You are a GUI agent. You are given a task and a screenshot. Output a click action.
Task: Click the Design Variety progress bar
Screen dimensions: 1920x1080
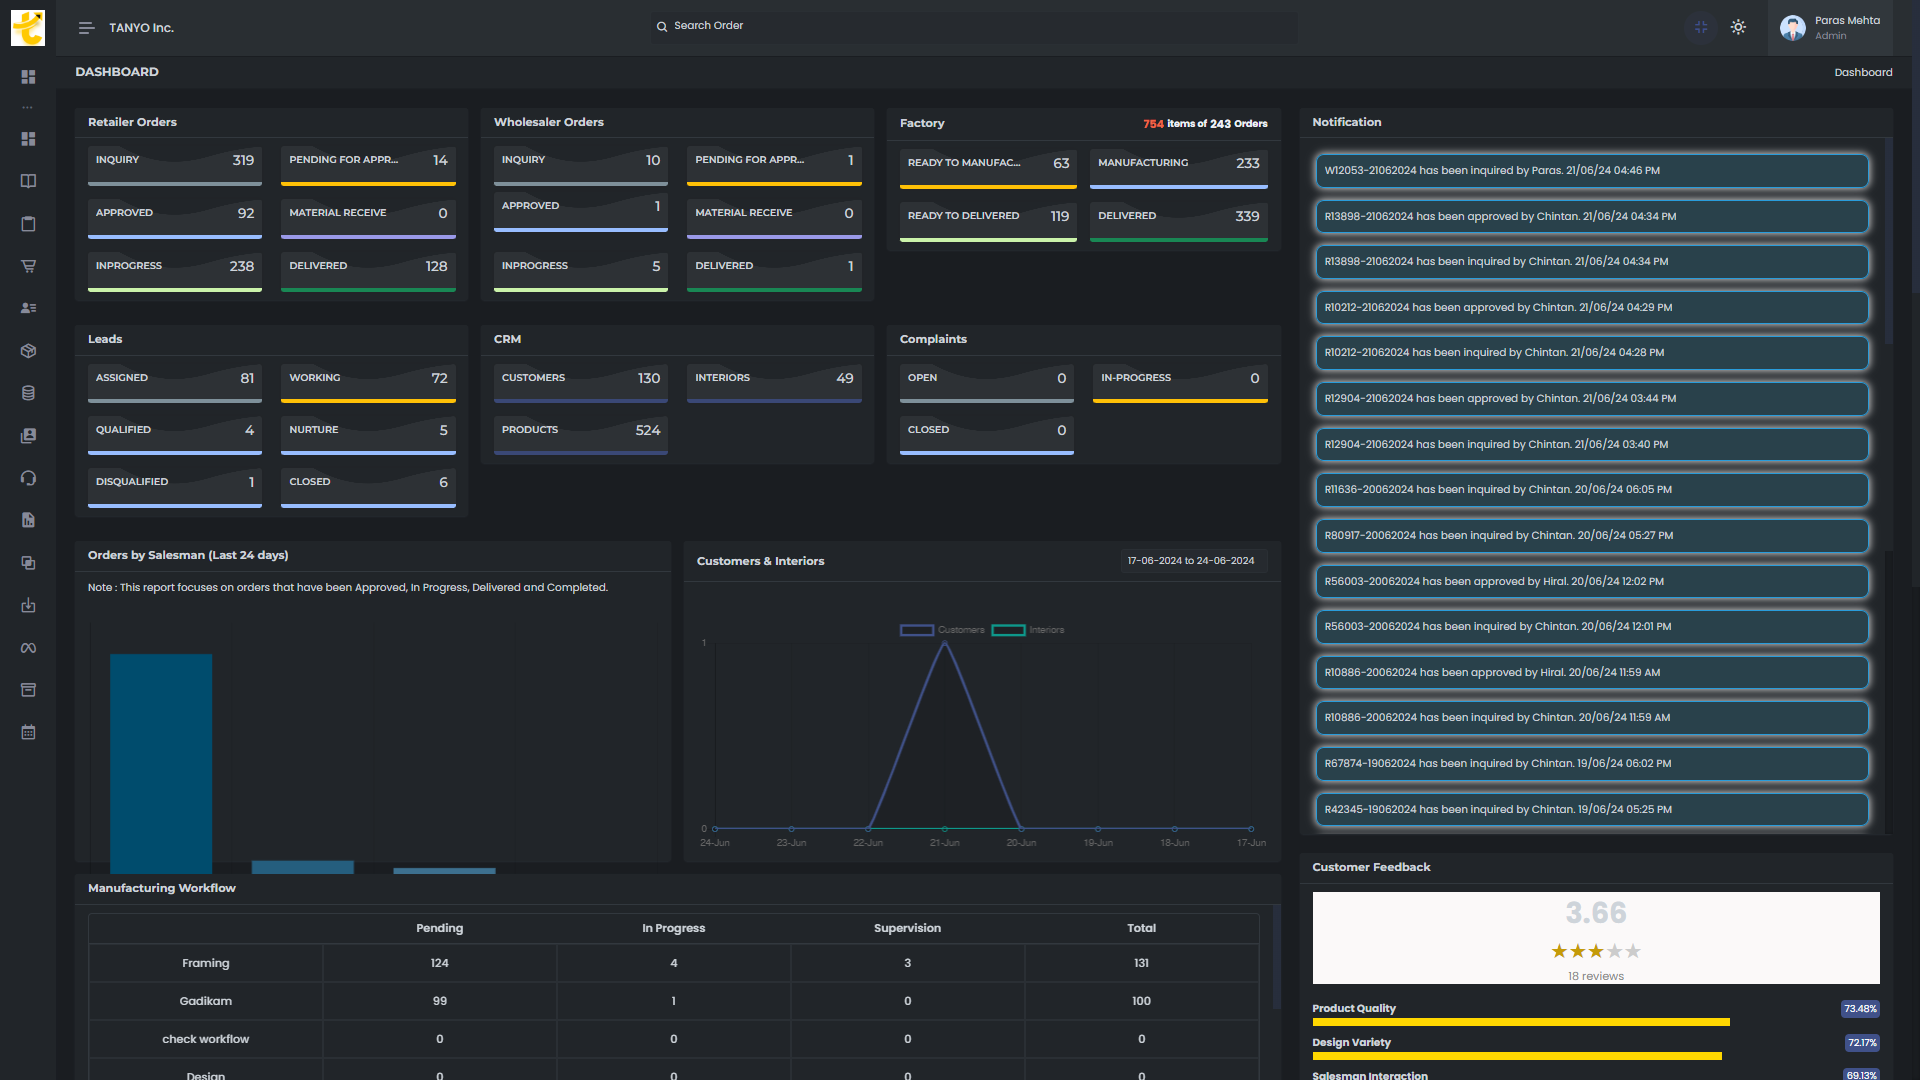1517,1056
